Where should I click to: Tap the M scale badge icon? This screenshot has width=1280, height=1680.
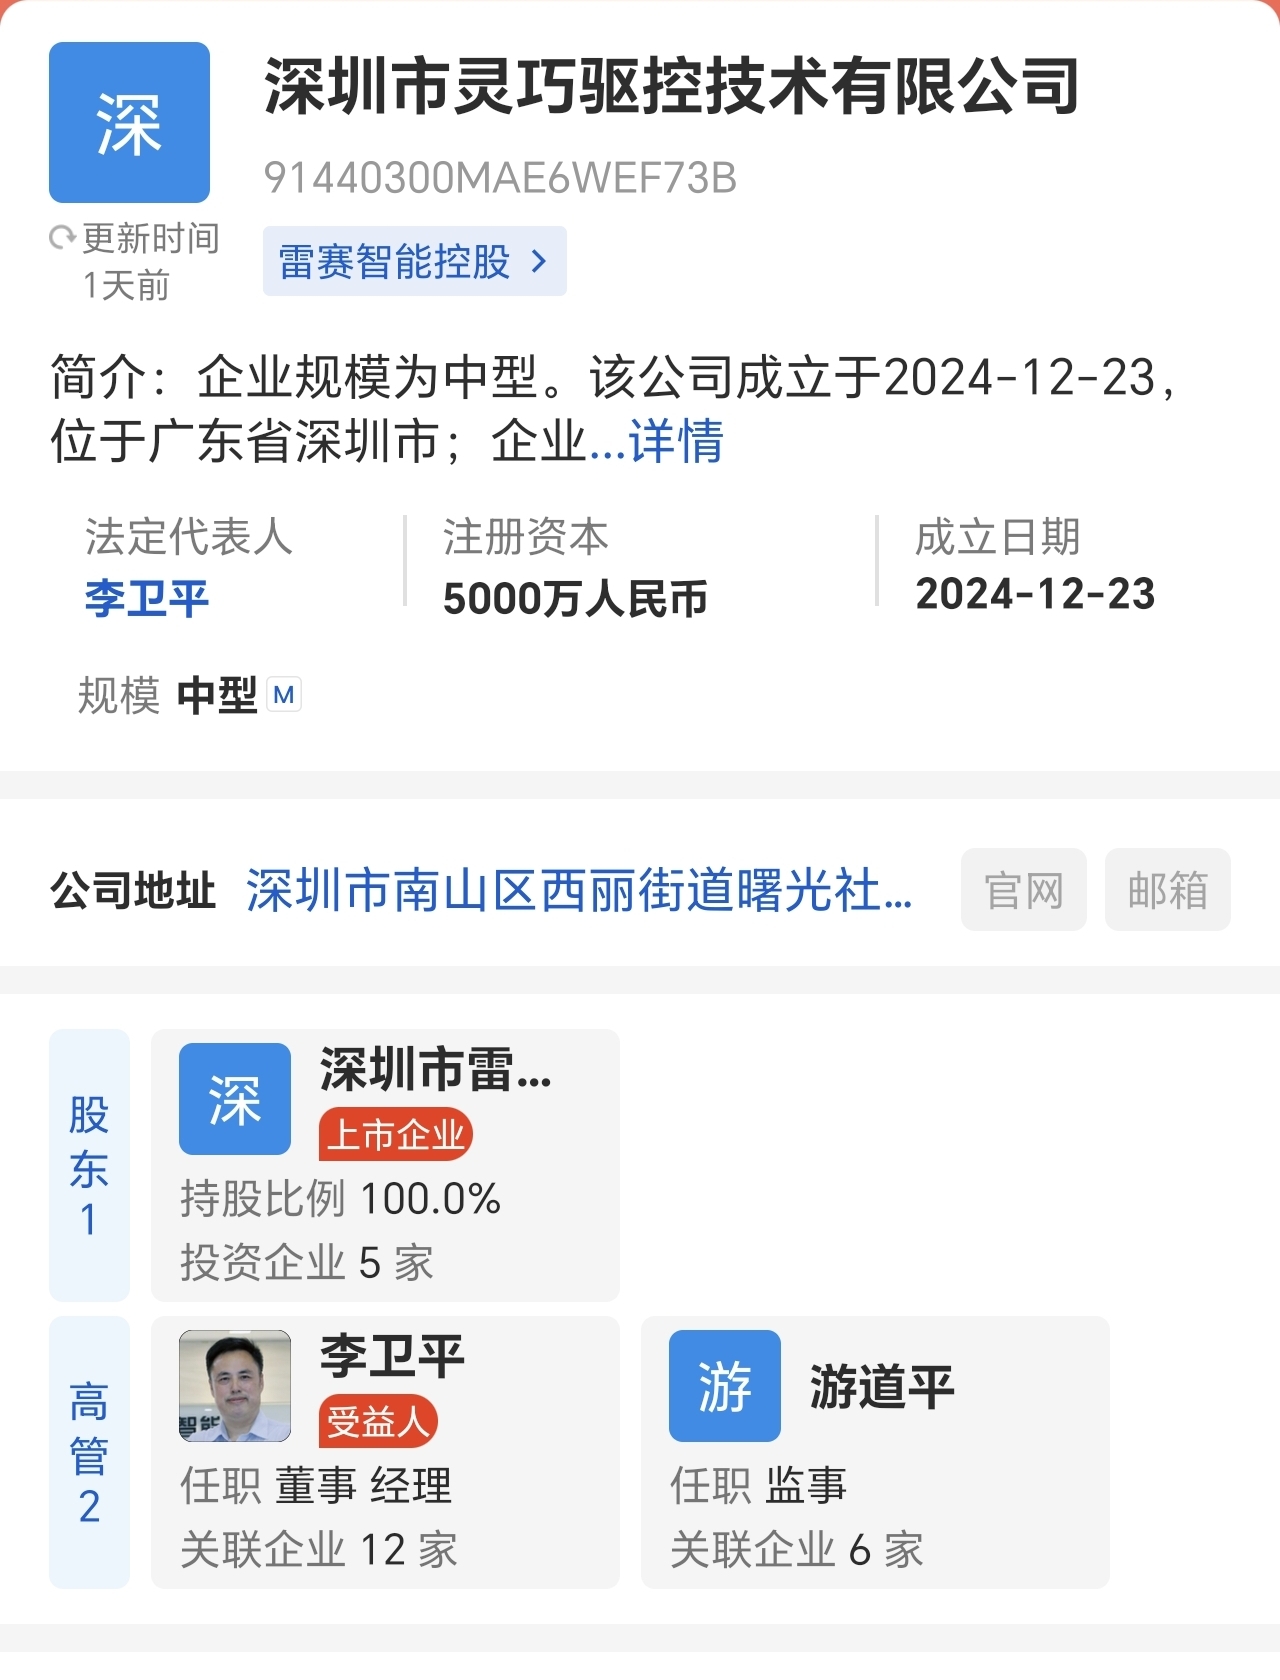(x=284, y=695)
